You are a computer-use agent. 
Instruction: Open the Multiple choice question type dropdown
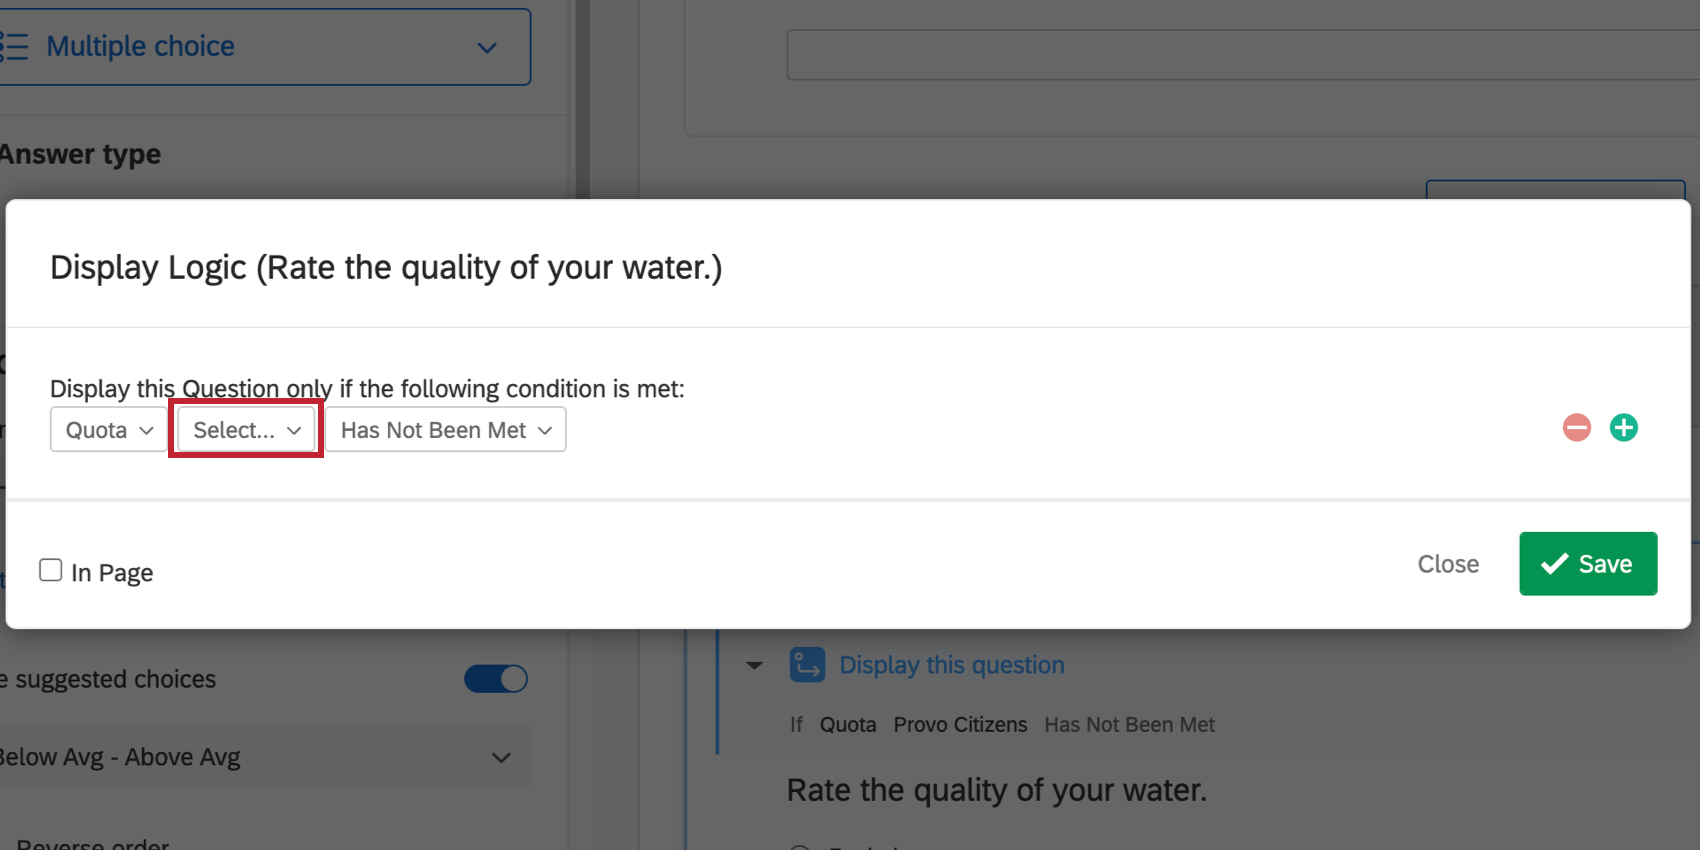point(486,47)
